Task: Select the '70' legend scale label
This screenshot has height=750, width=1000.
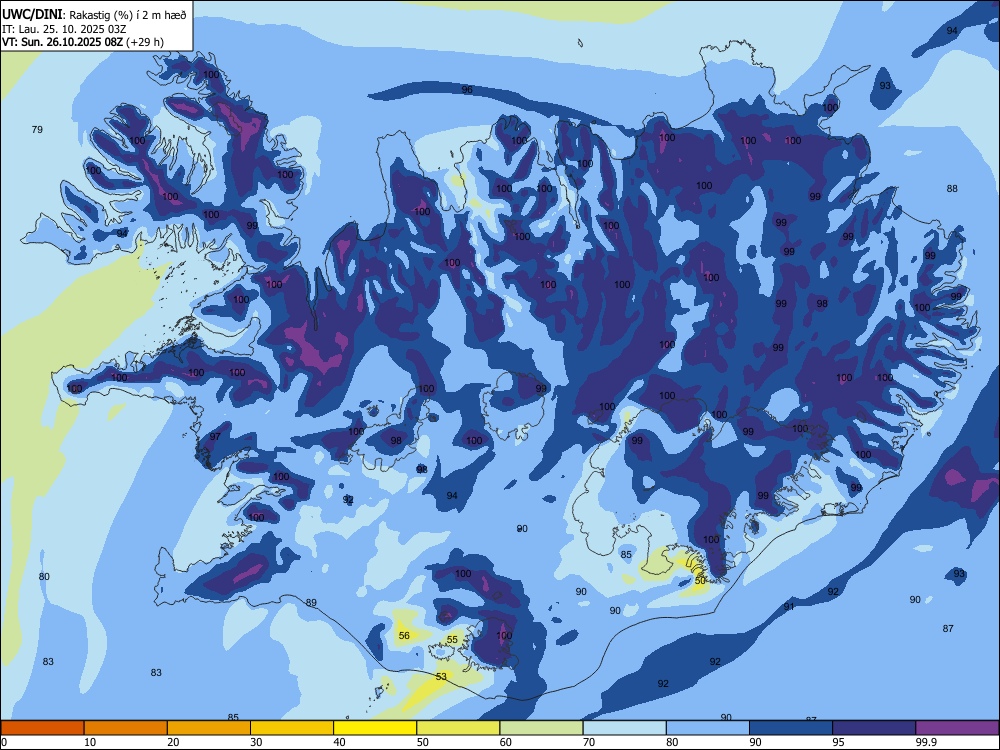Action: coord(589,742)
